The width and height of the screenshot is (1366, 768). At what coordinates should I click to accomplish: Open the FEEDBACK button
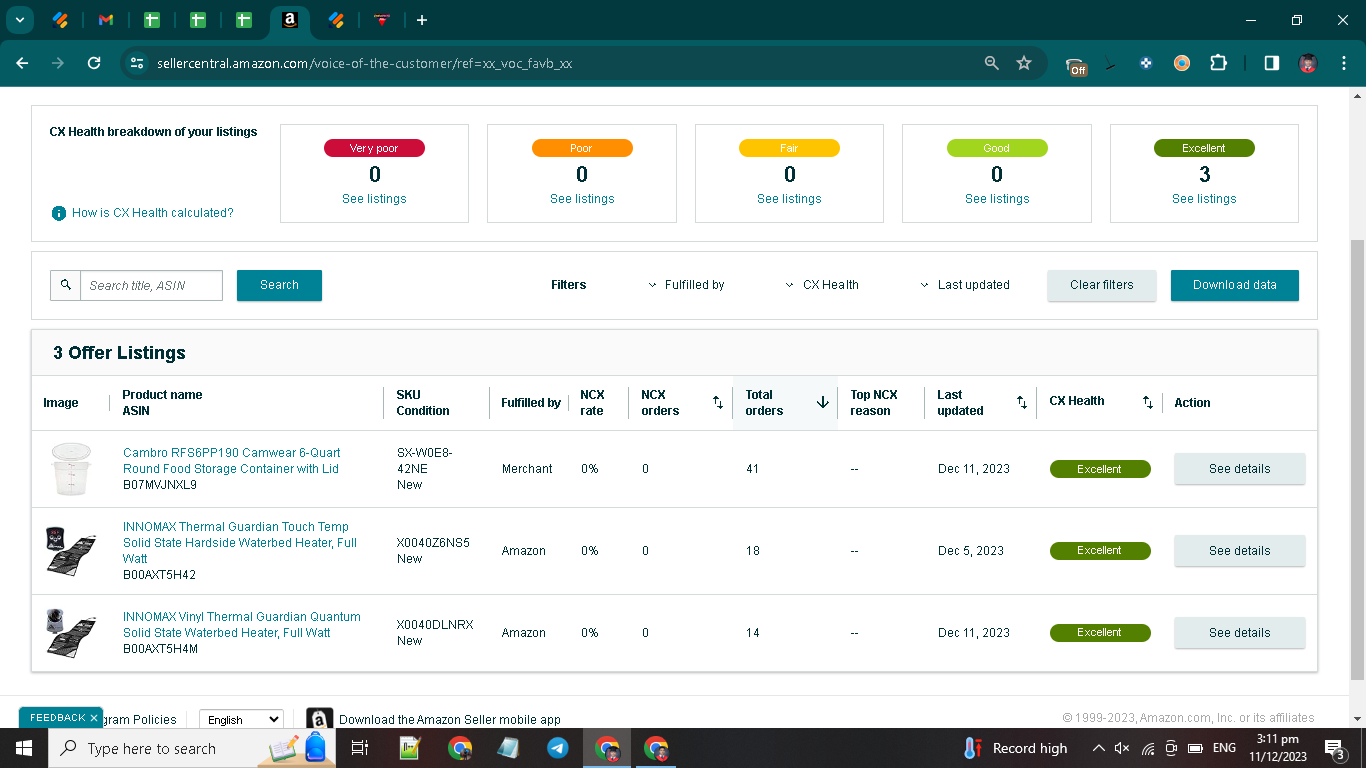pos(57,718)
